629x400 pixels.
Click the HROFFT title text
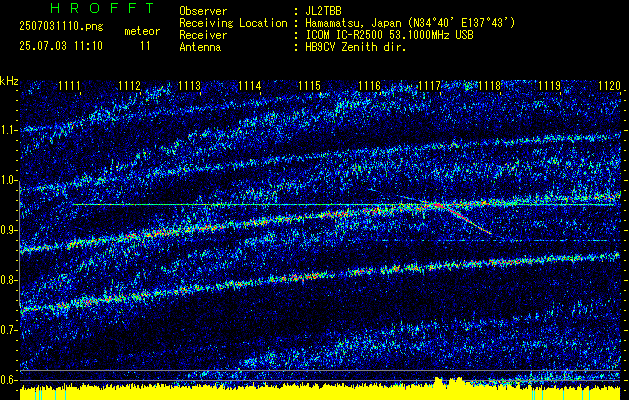tap(102, 8)
